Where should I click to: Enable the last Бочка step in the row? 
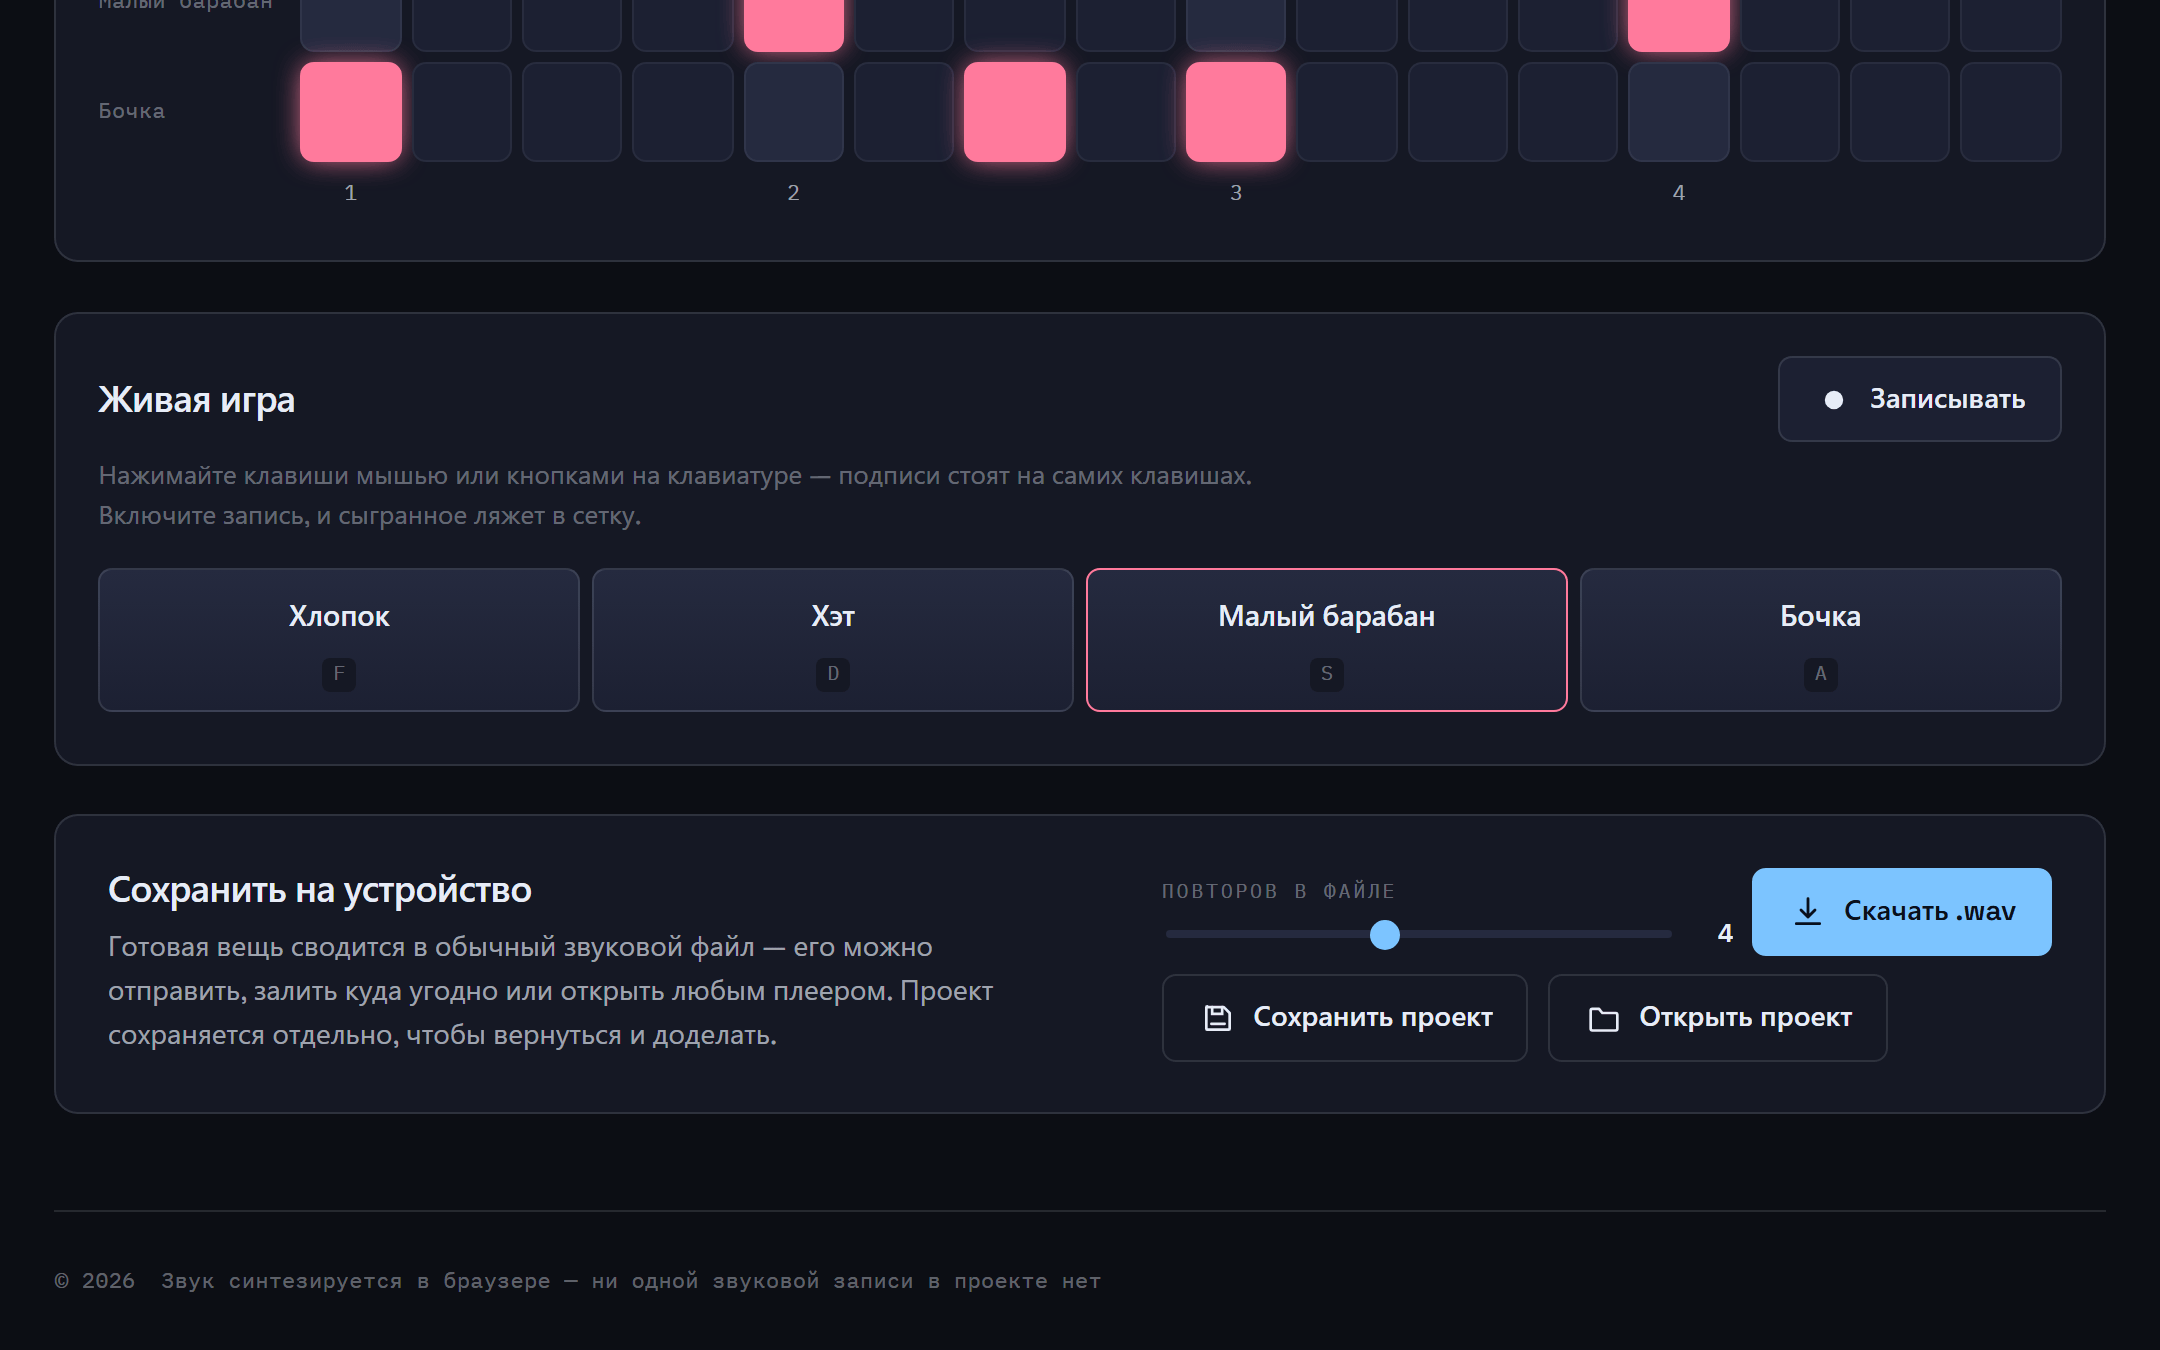pos(2011,112)
